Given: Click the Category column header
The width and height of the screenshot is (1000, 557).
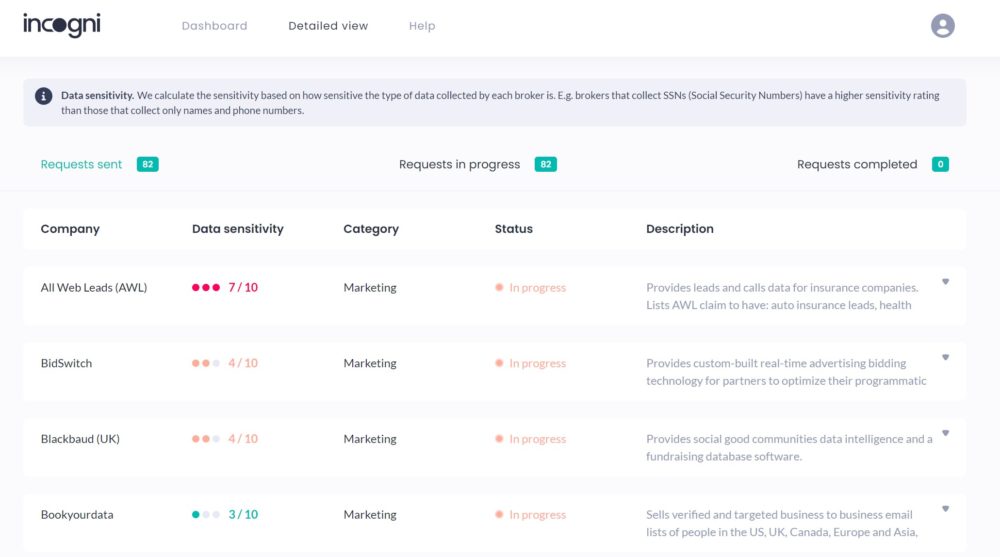Looking at the screenshot, I should pyautogui.click(x=371, y=228).
